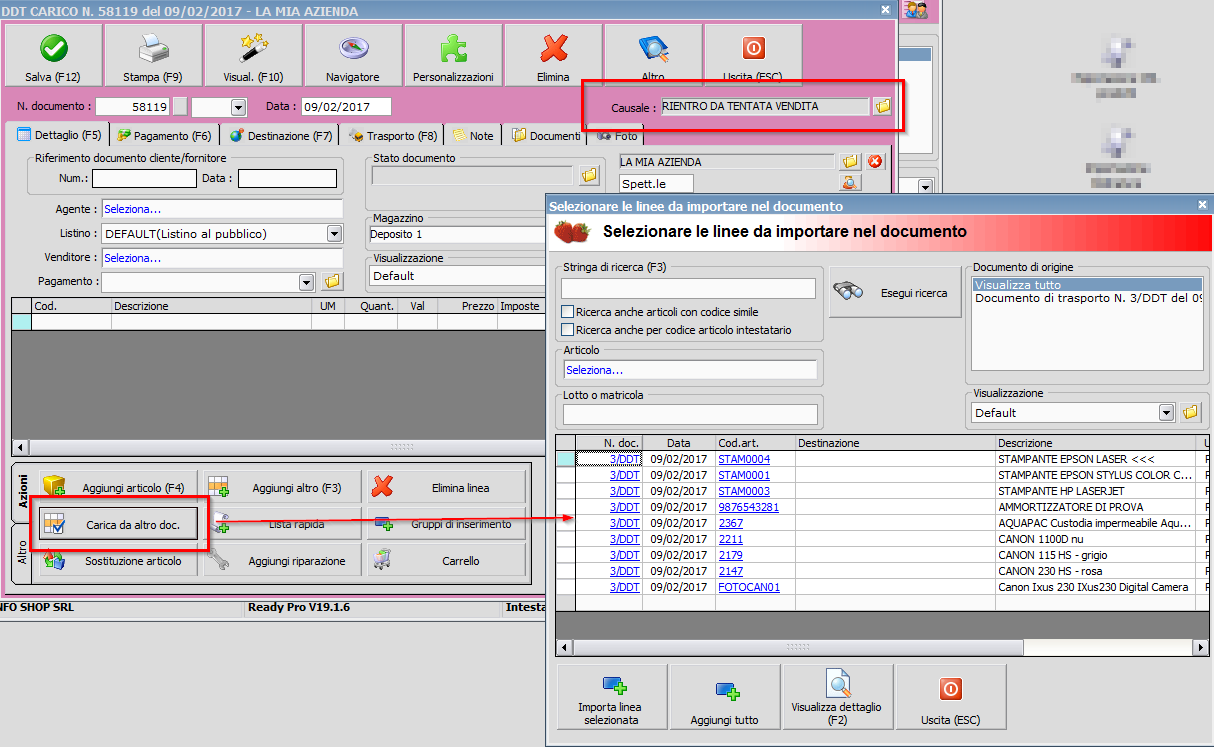This screenshot has width=1214, height=747.
Task: Open folder icon next to Causale field
Action: pos(882,106)
